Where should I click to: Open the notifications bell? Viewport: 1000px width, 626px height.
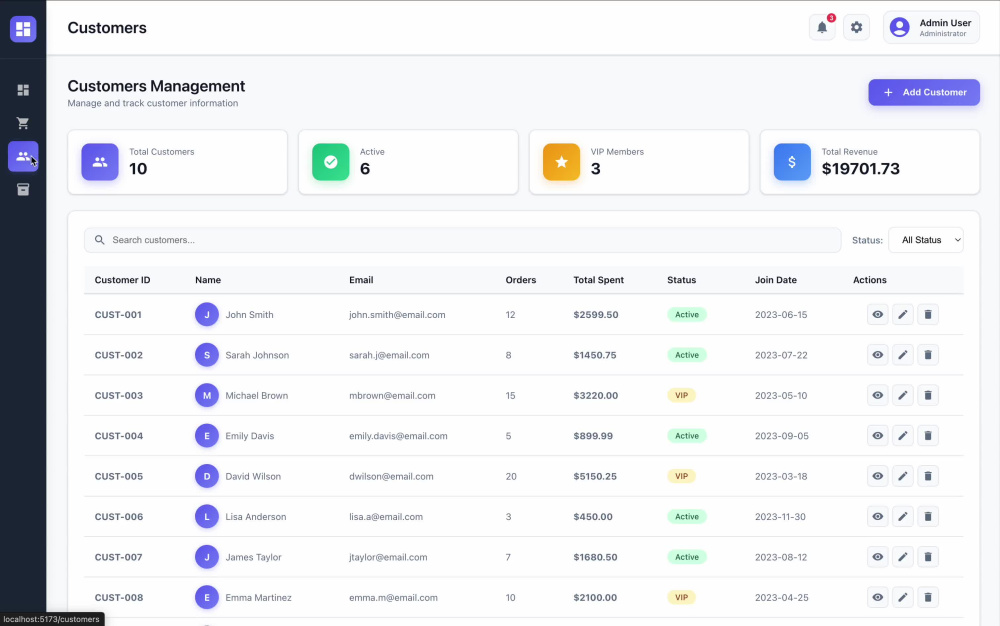click(x=822, y=27)
